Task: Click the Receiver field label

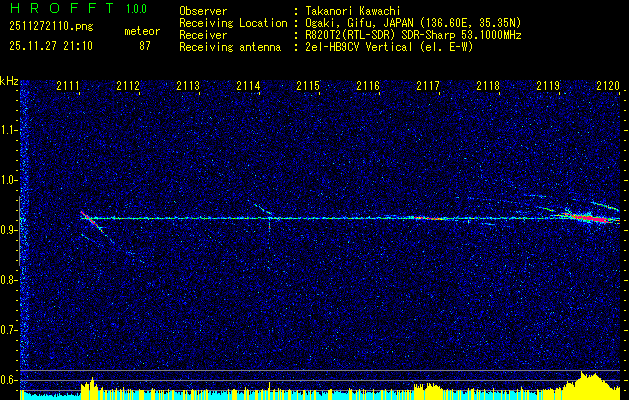Action: [203, 35]
